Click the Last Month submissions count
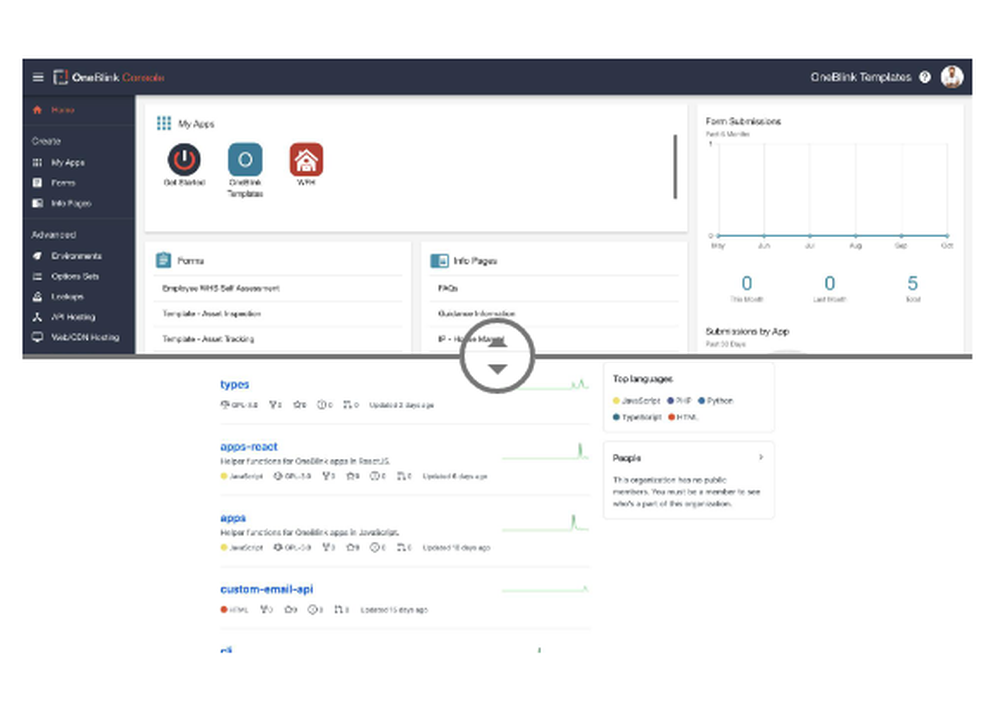Image resolution: width=1000 pixels, height=715 pixels. pyautogui.click(x=830, y=283)
